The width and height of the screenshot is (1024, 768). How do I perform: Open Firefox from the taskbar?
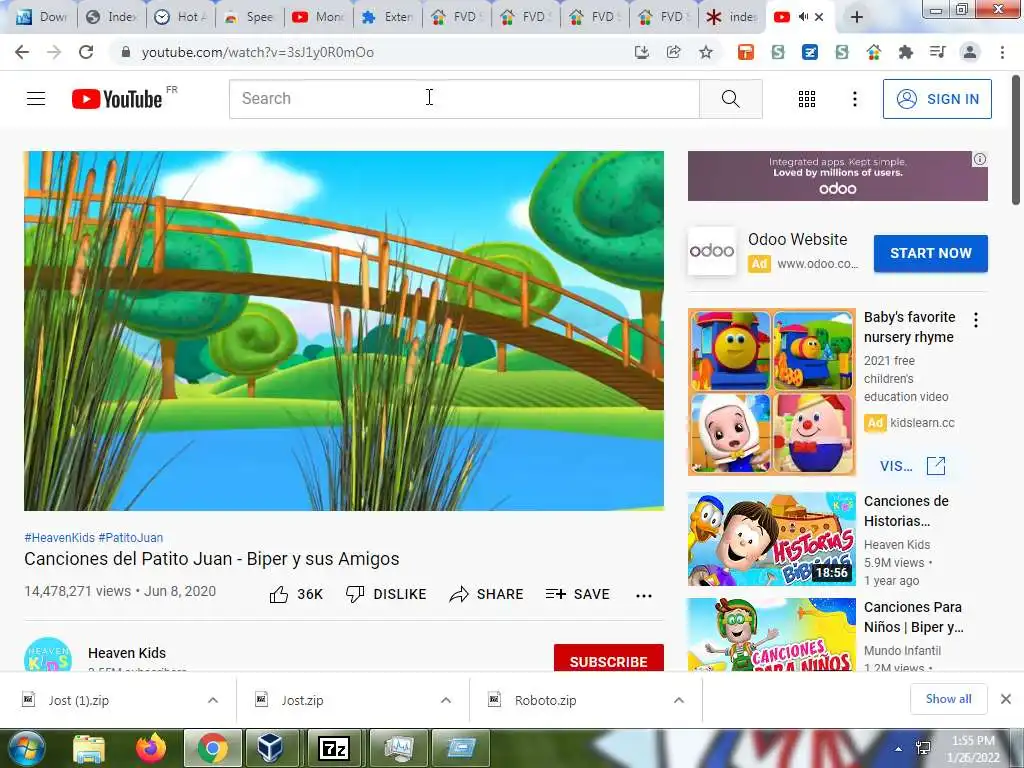click(x=151, y=748)
